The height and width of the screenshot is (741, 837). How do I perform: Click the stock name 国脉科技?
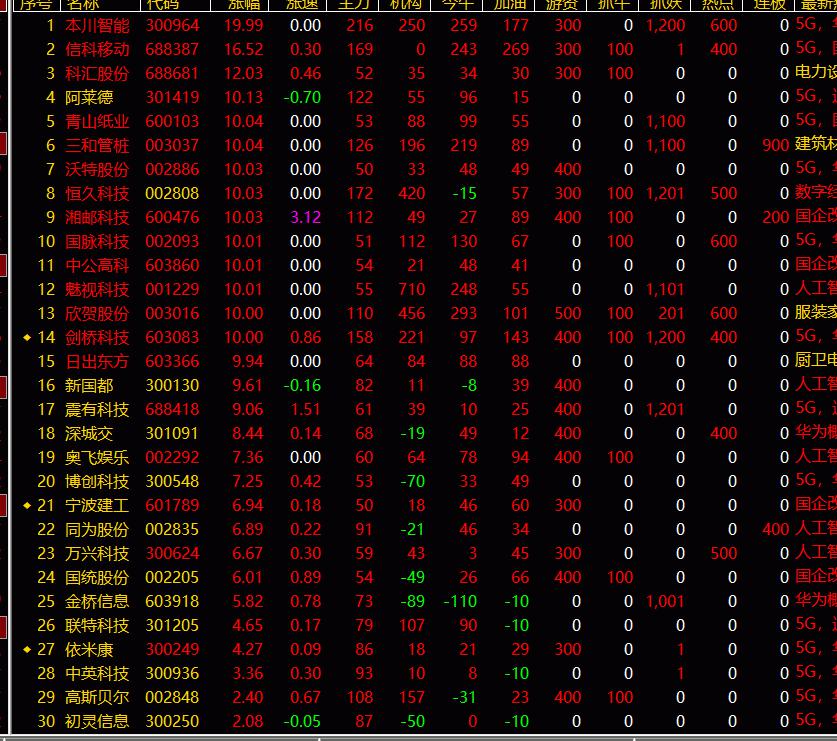97,241
